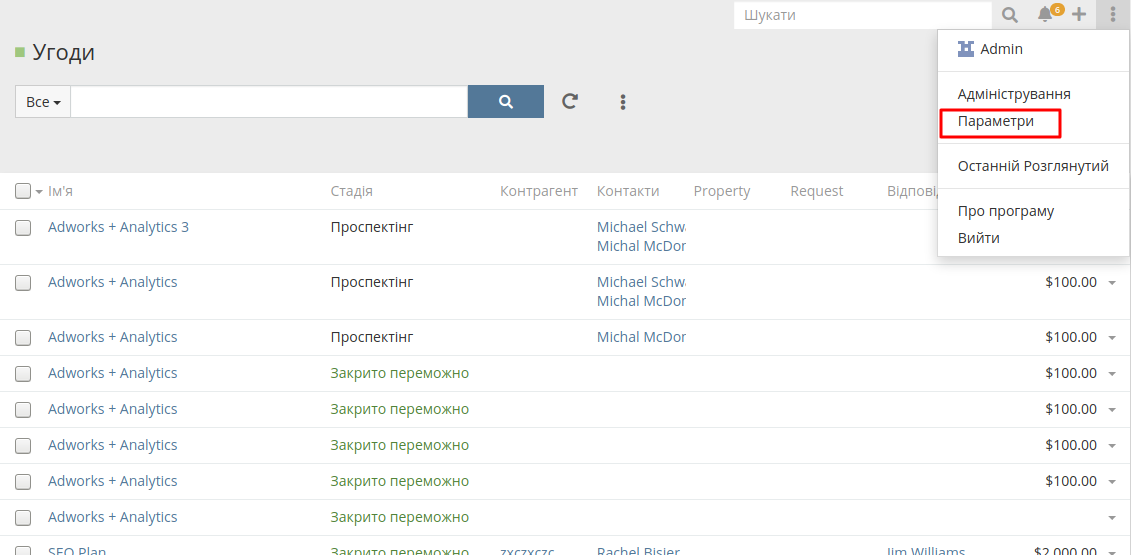Choose Адміністрування in the menu

tap(1014, 94)
